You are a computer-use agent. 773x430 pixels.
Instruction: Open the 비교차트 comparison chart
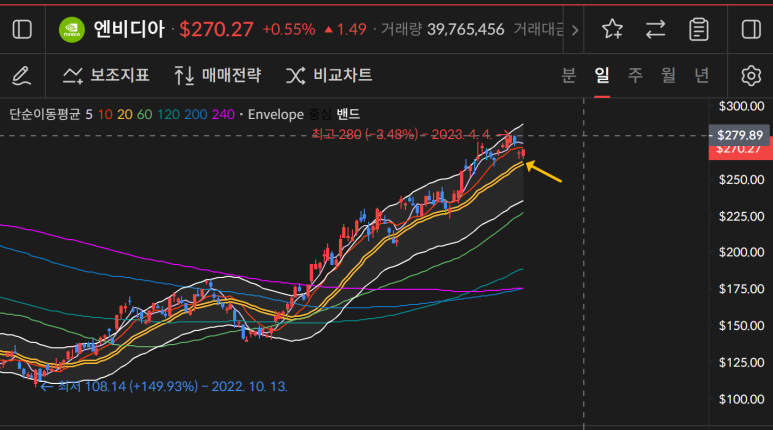pos(329,75)
